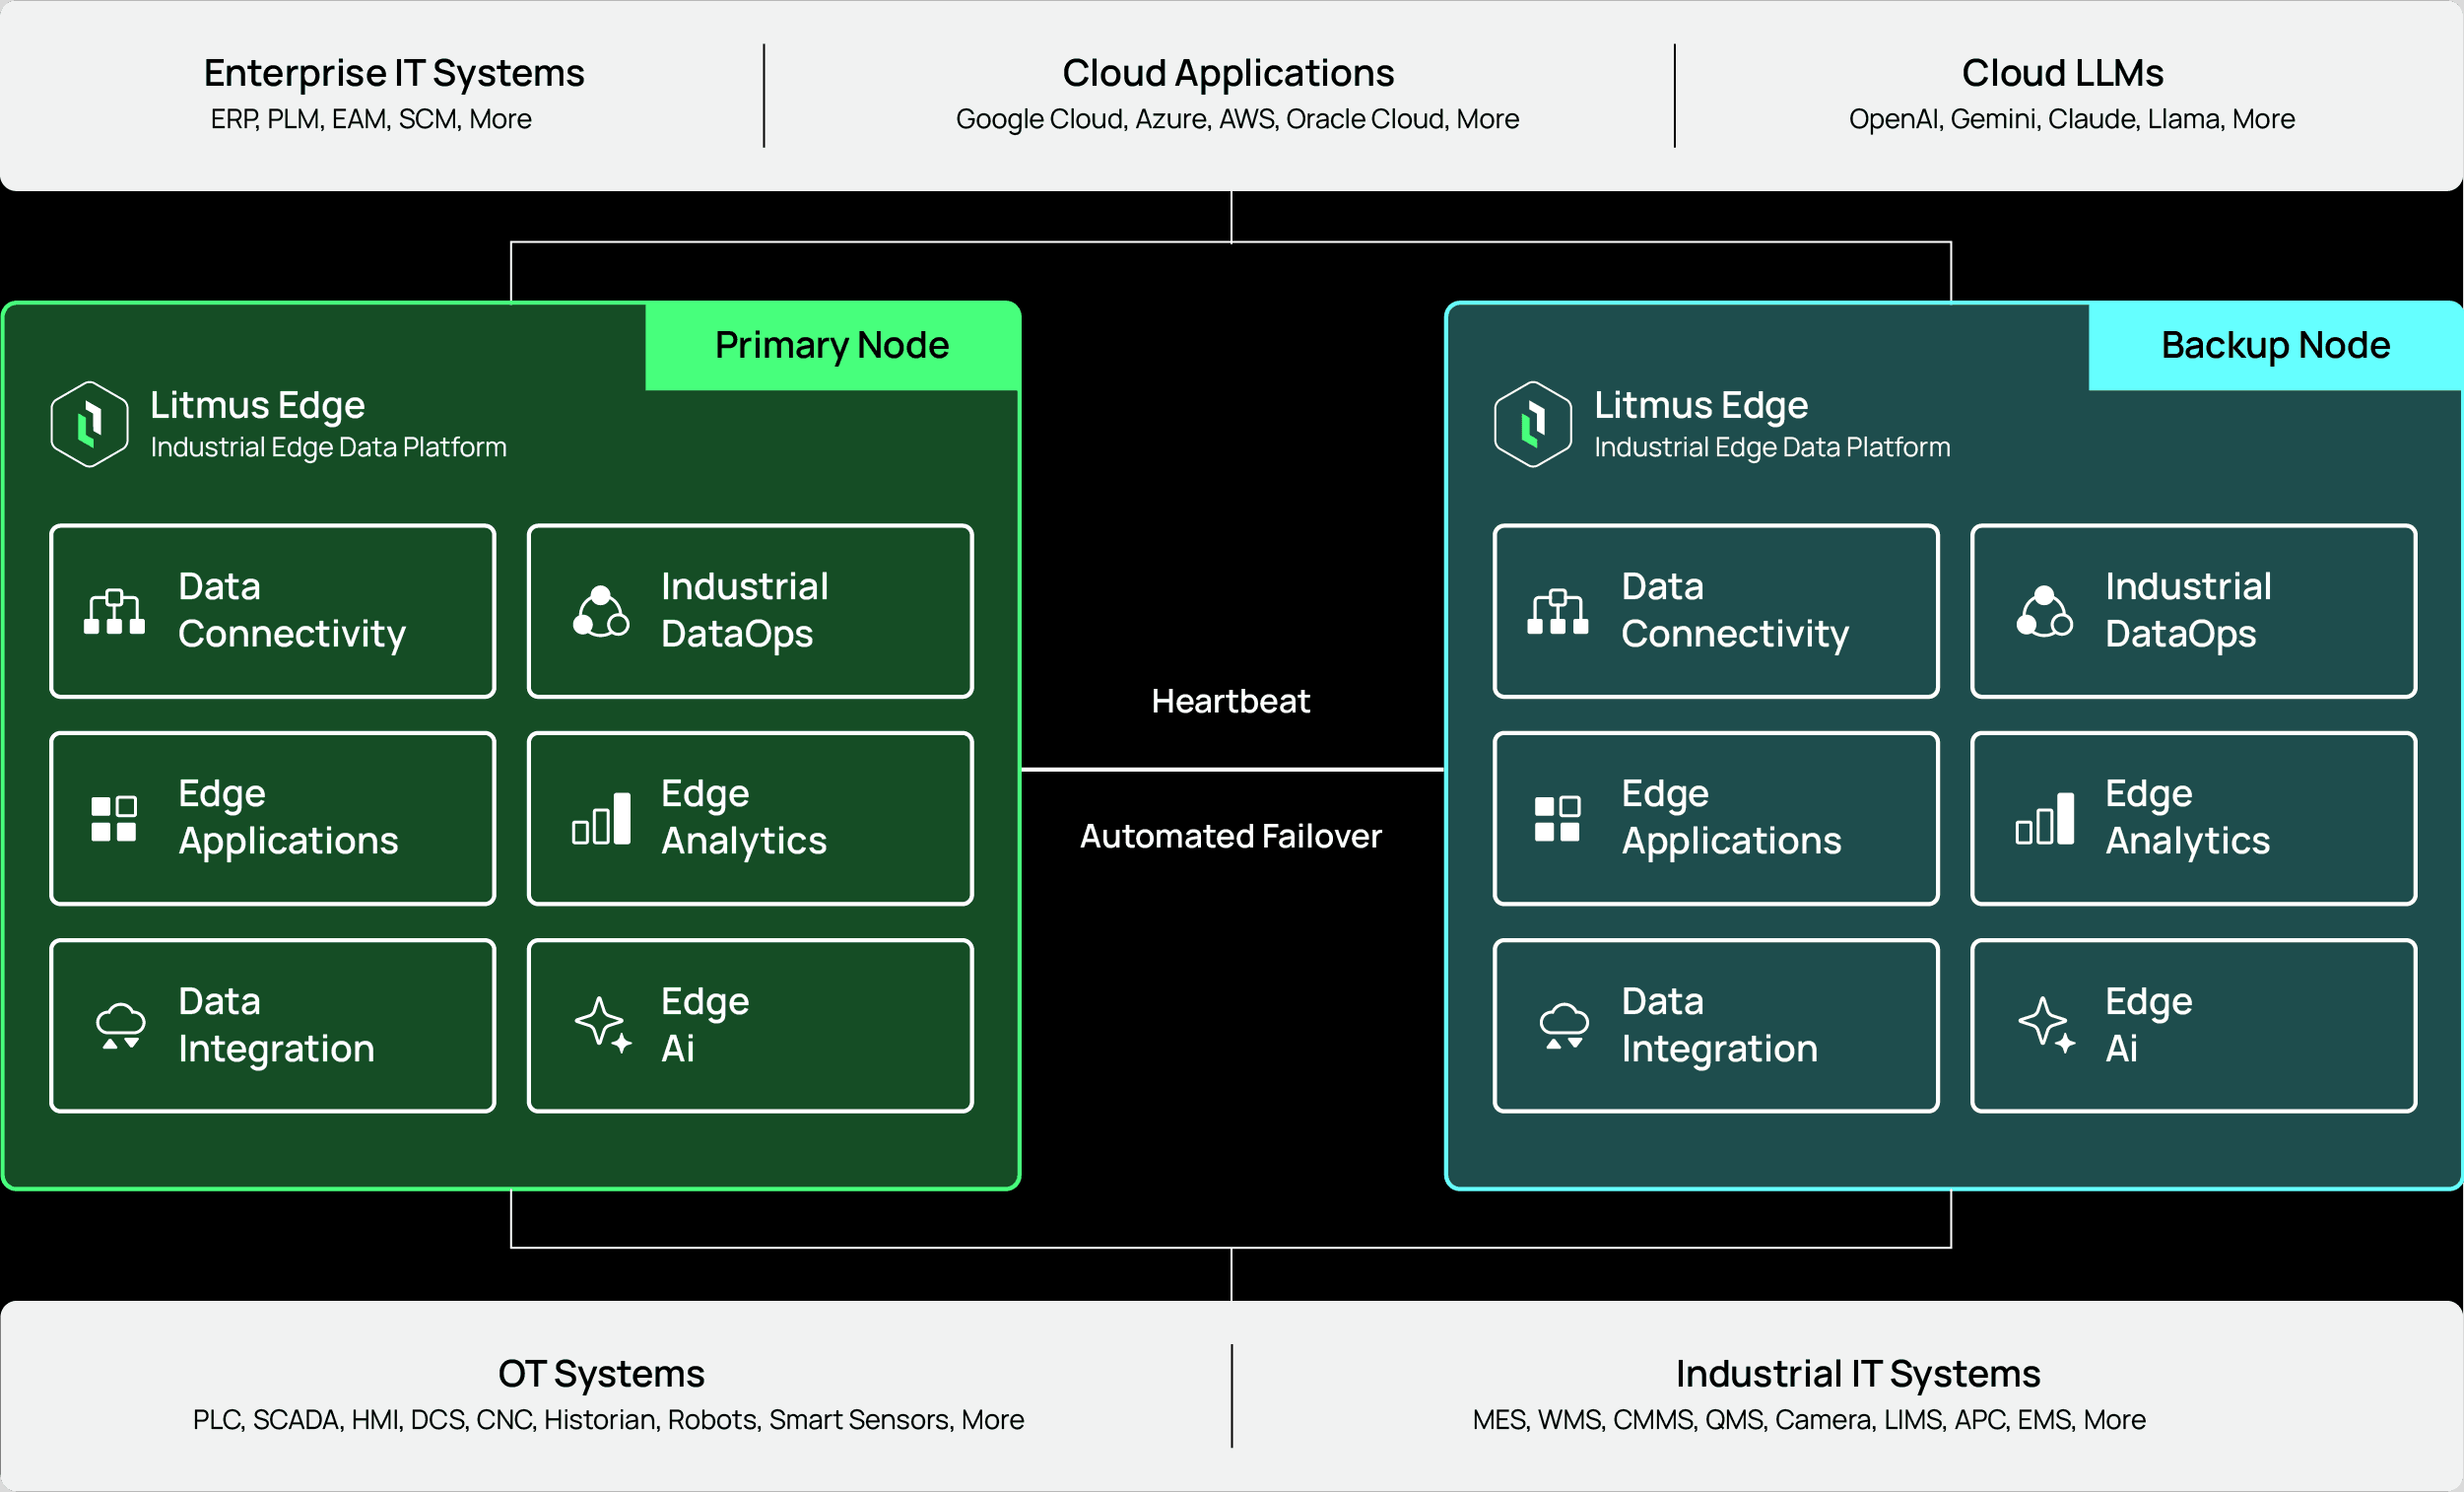Click the OT Systems heading
The image size is (2464, 1492).
[x=601, y=1374]
